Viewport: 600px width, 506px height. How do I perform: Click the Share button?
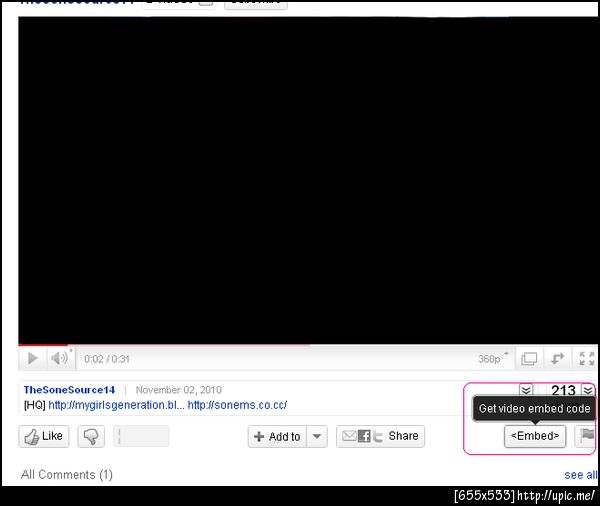pos(380,436)
